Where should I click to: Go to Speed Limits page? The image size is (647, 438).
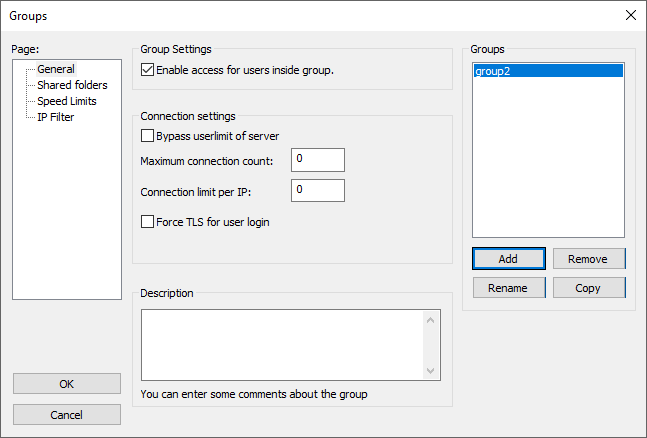67,101
